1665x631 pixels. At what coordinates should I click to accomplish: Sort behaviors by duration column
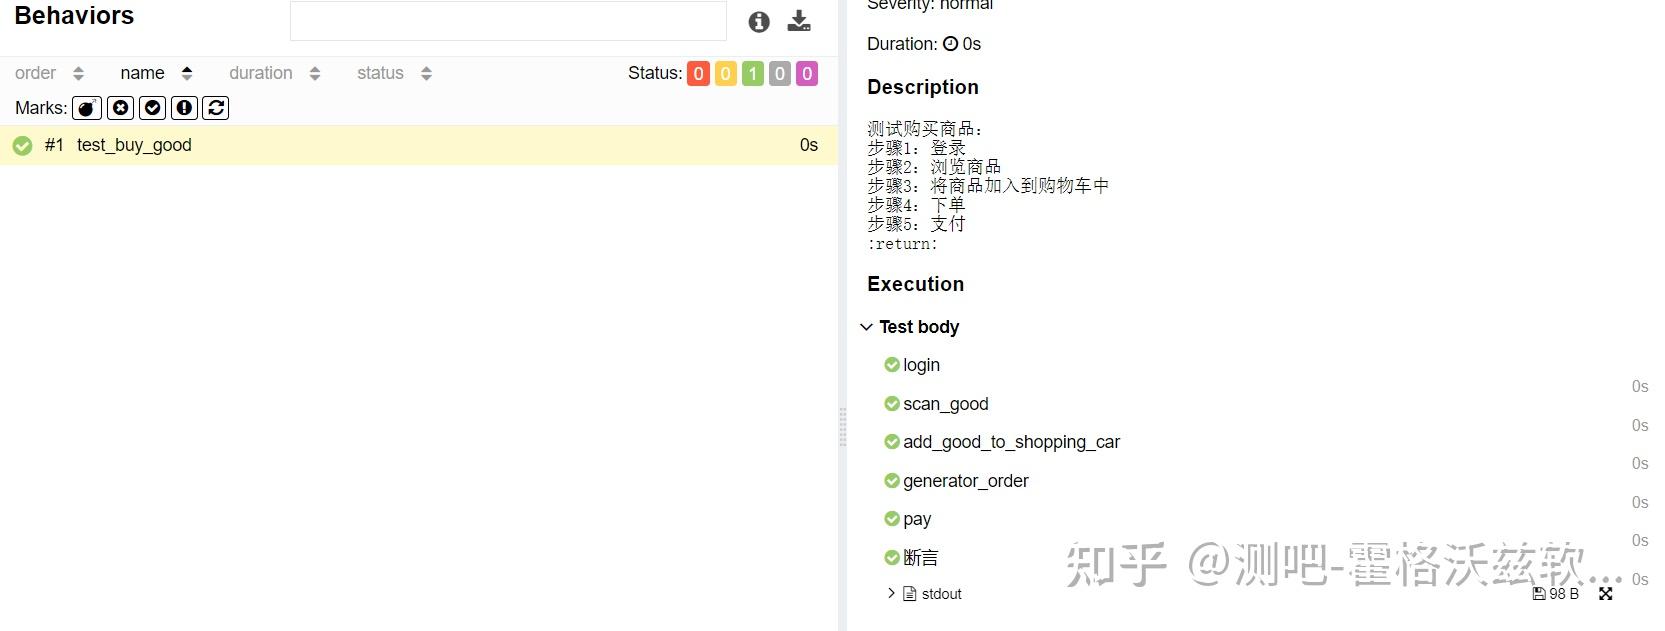(275, 73)
